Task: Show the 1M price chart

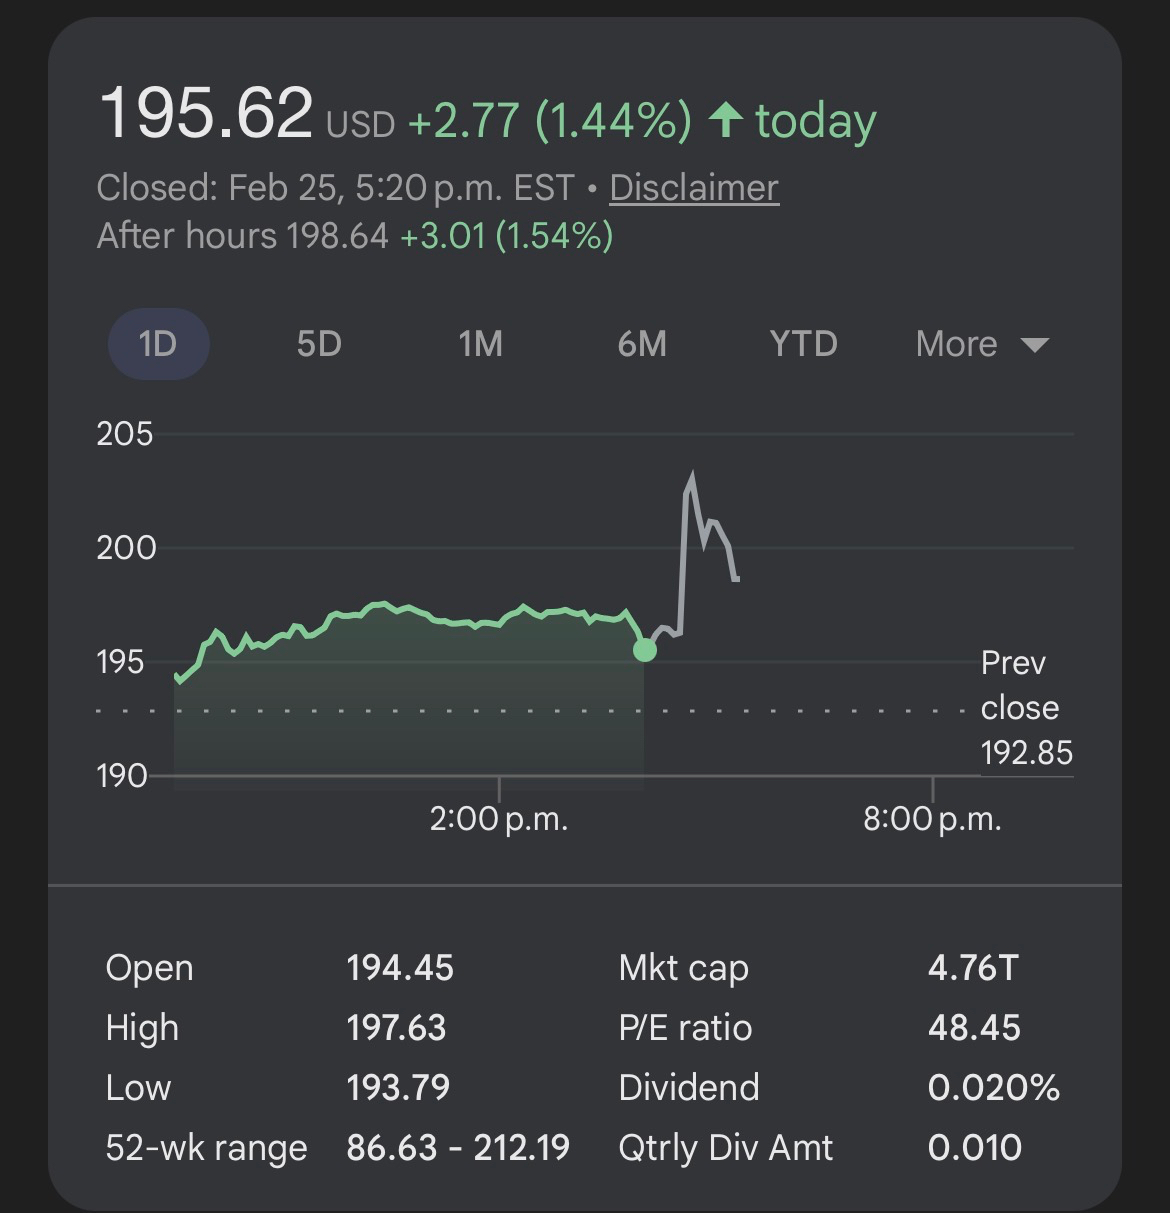Action: pos(480,344)
